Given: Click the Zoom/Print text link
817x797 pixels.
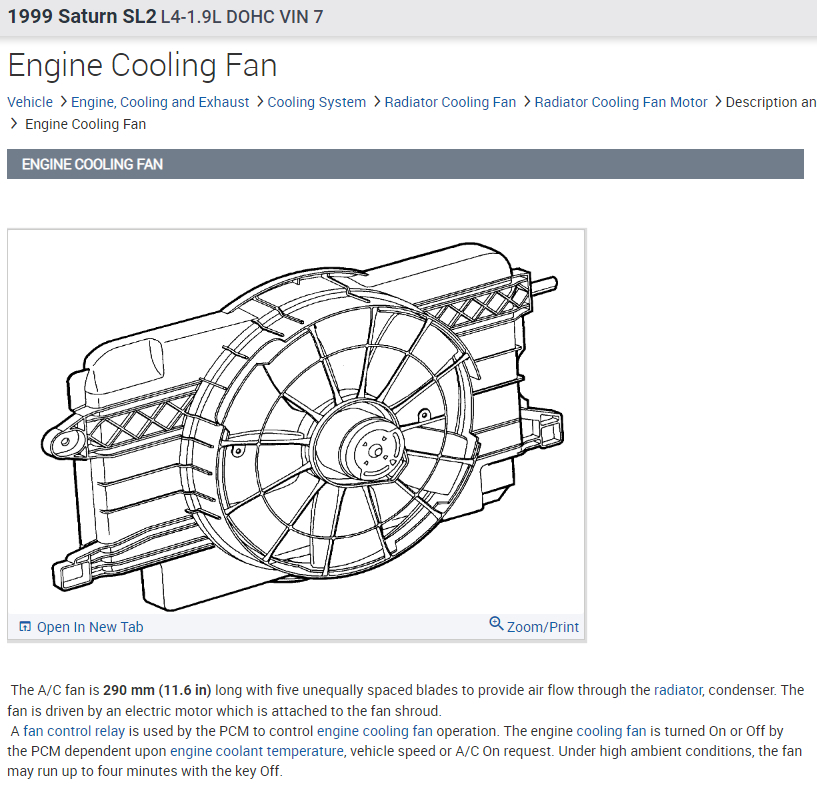Looking at the screenshot, I should pyautogui.click(x=542, y=626).
